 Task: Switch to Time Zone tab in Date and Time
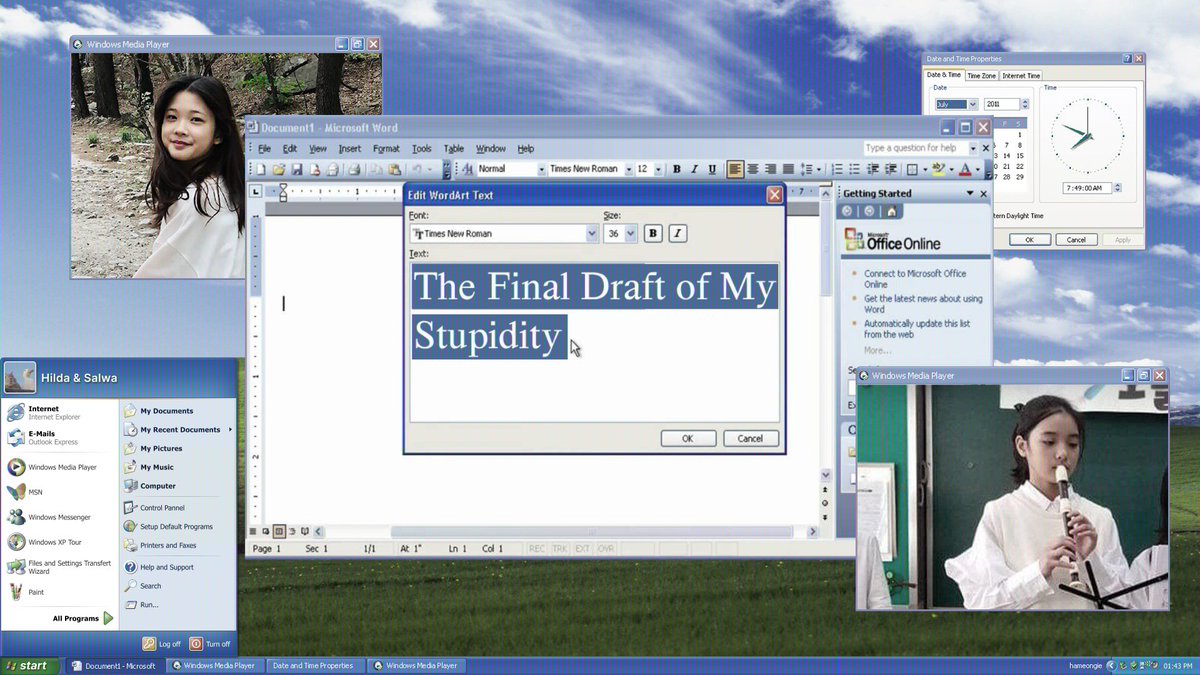point(981,76)
